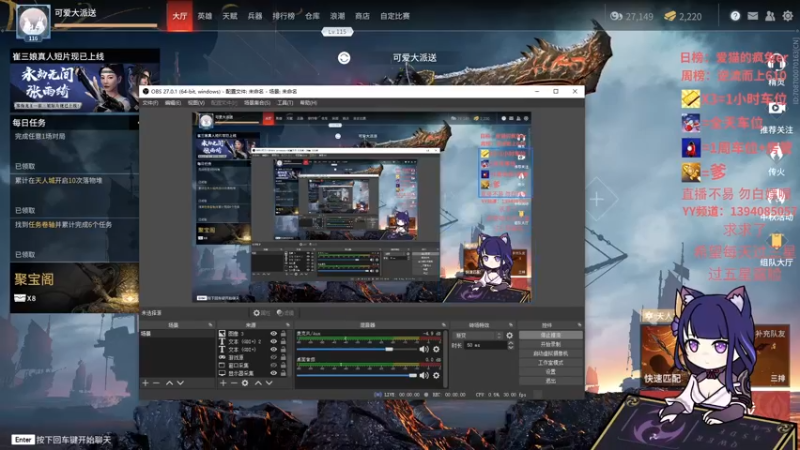Pop out the 转场特效 dock panel
This screenshot has height=450, width=800.
click(511, 324)
